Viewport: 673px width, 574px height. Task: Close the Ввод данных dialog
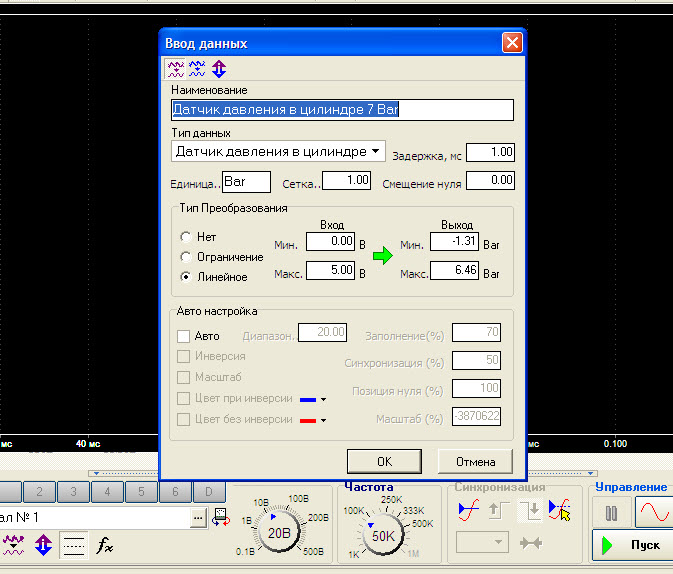(x=512, y=43)
